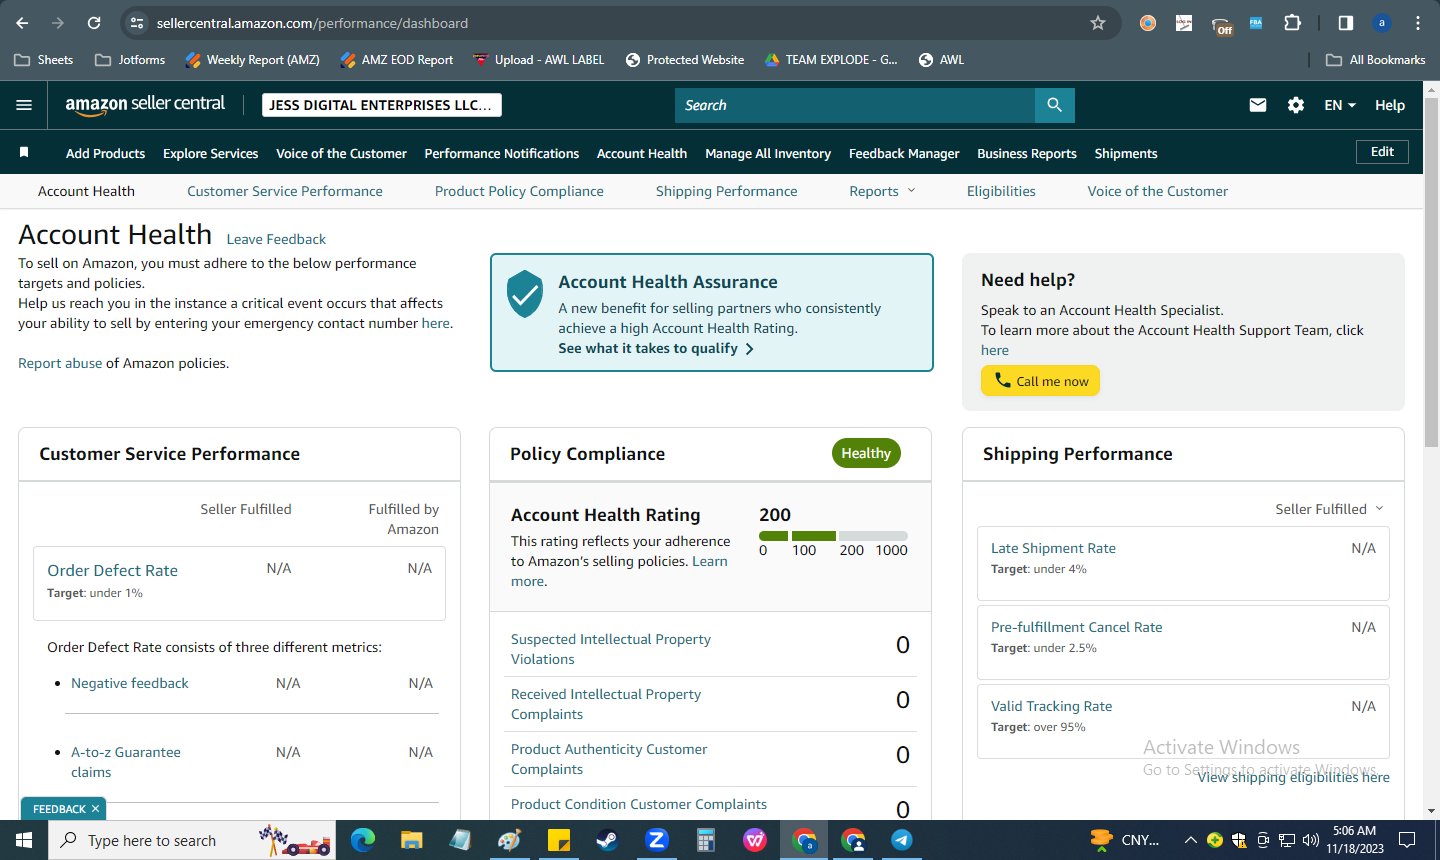Open Feedback Manager in top menu
This screenshot has width=1440, height=860.
tap(904, 153)
